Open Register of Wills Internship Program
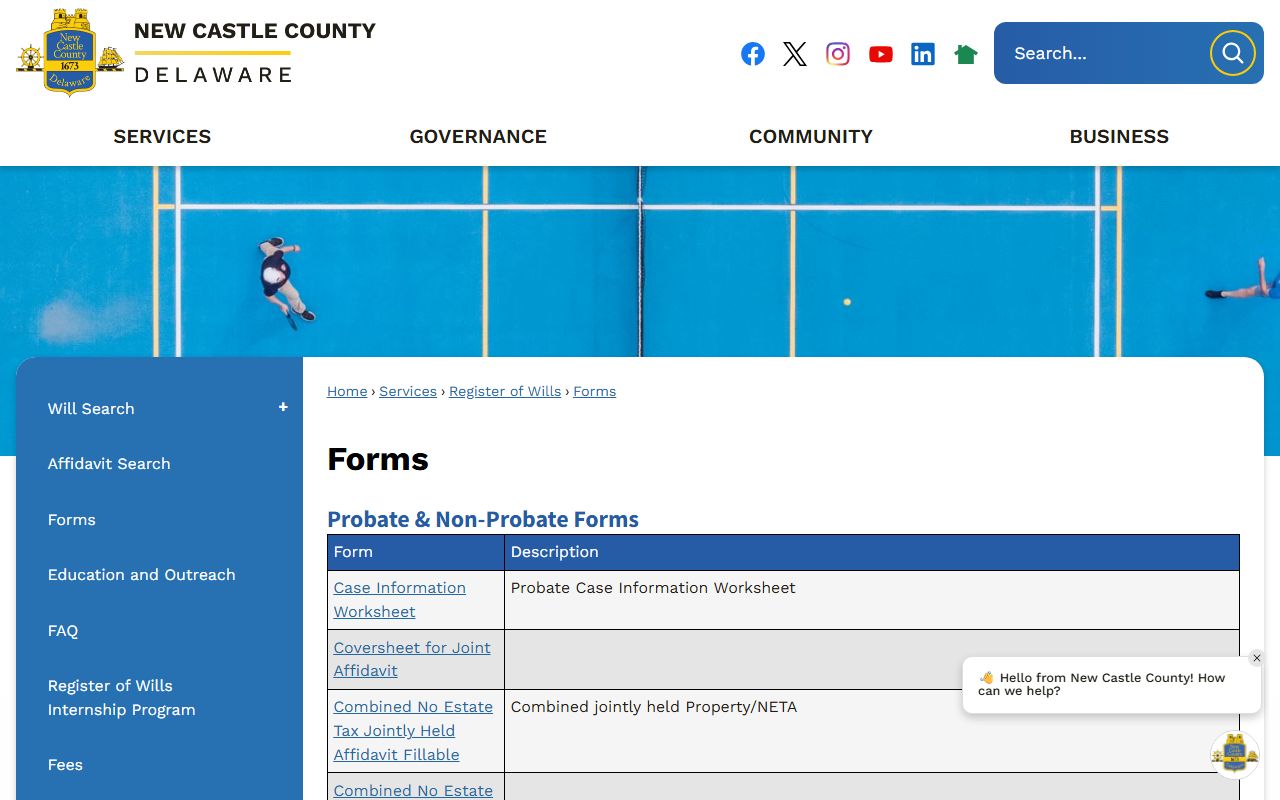The image size is (1280, 800). click(x=122, y=698)
